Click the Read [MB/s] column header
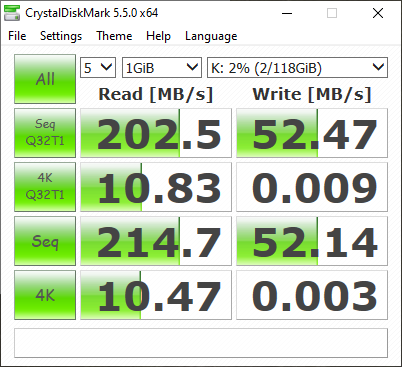402x367 pixels. (x=156, y=94)
